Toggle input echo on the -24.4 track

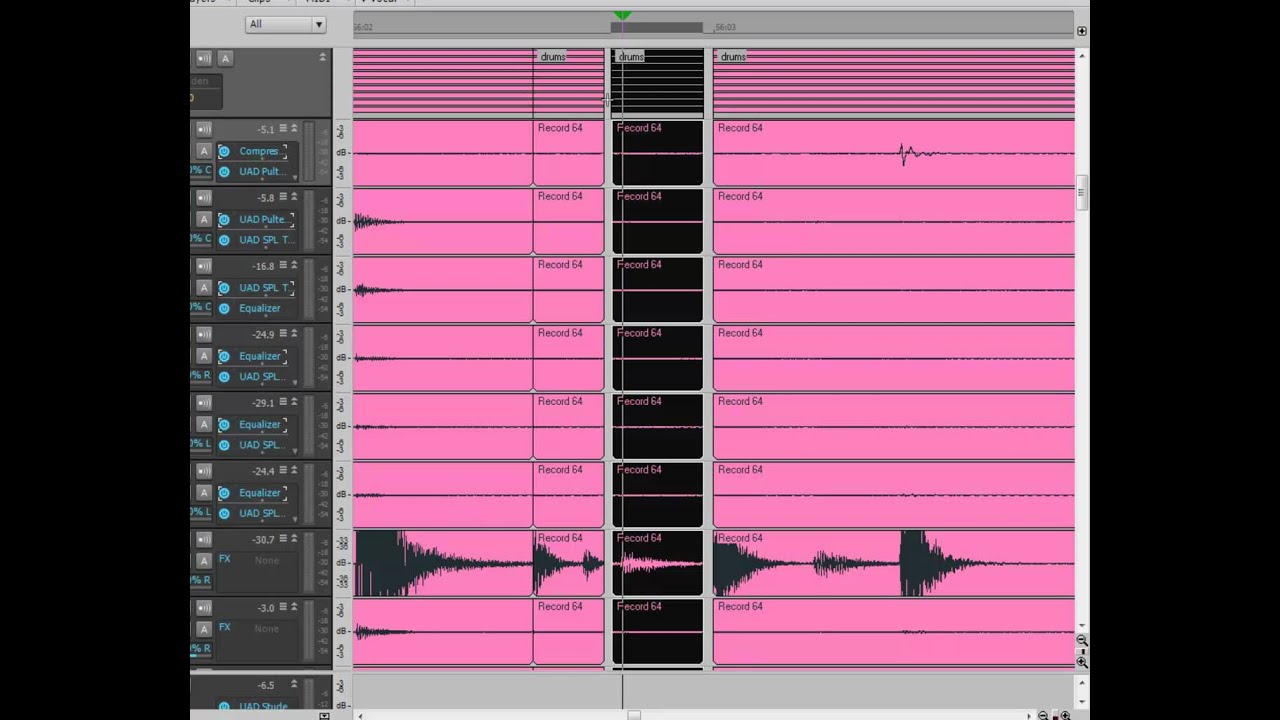click(x=204, y=471)
